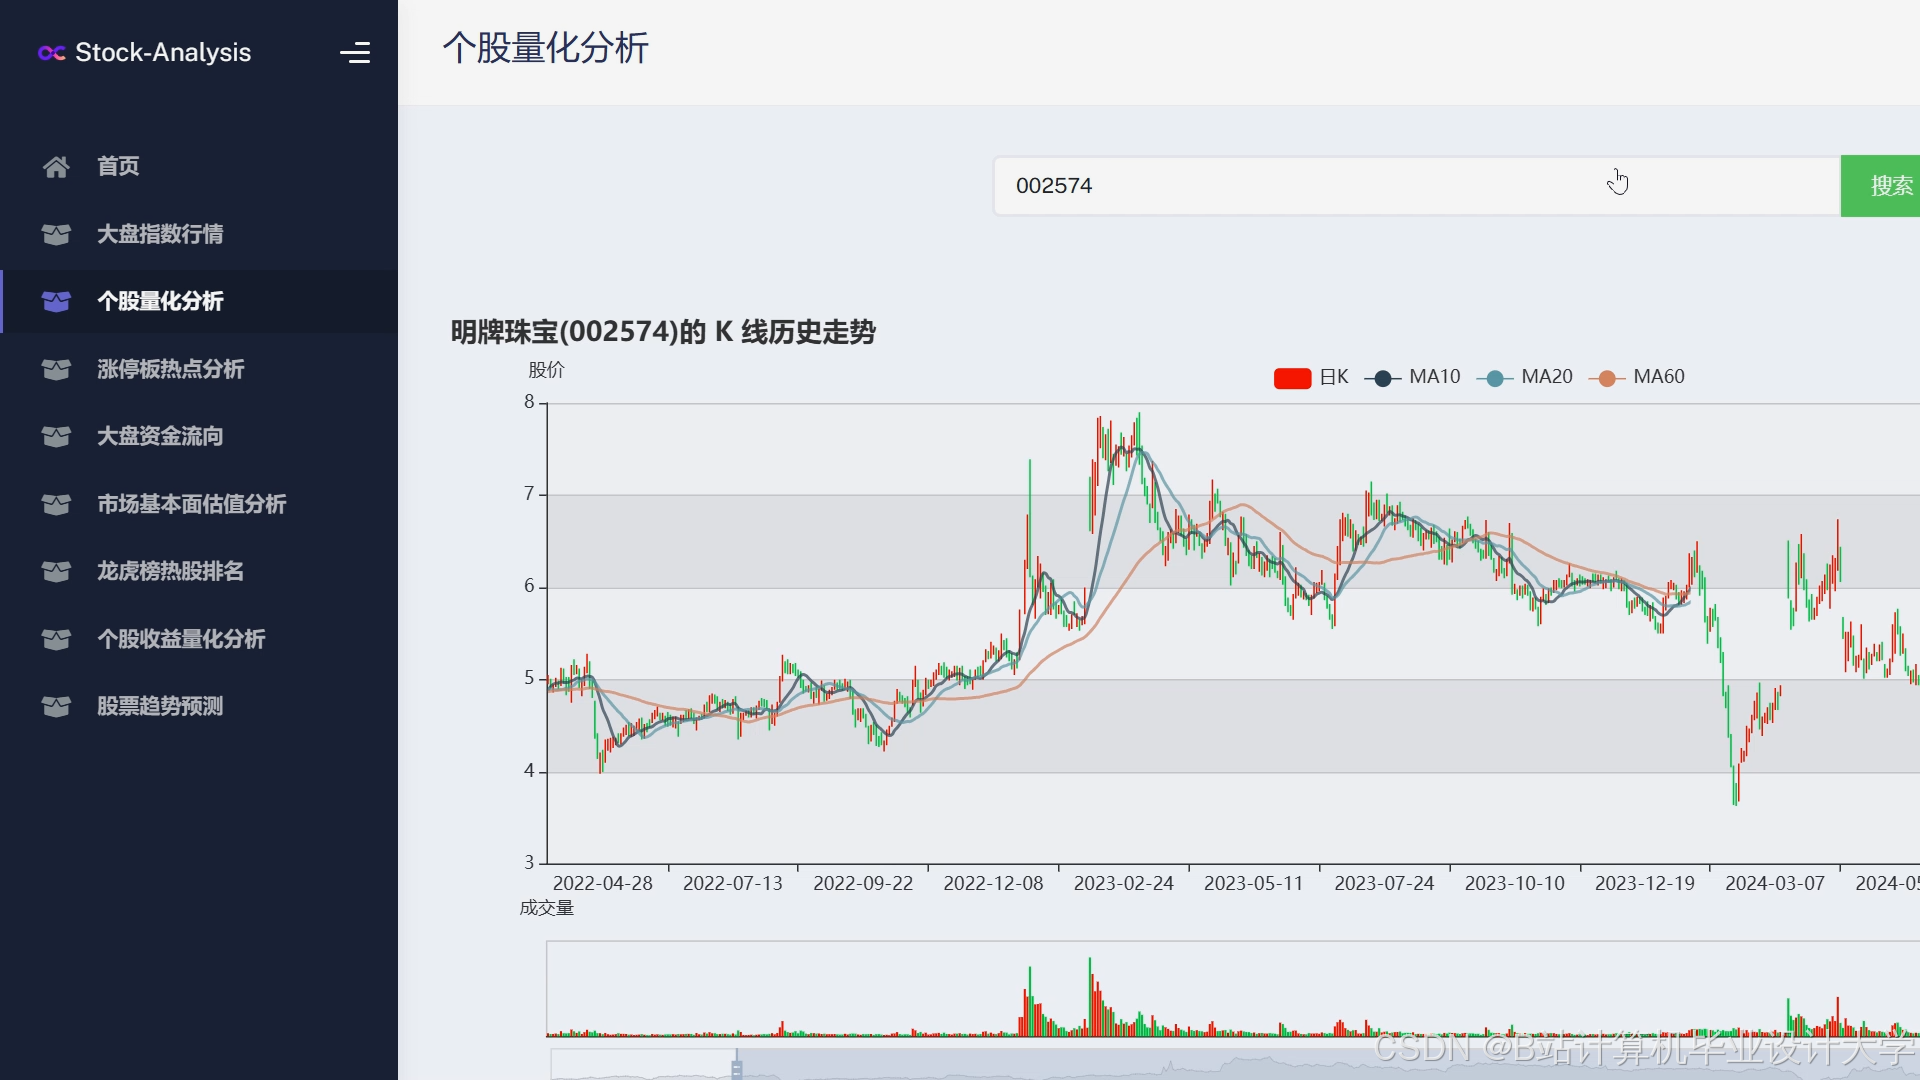
Task: Click the Stock-Analysis logo icon
Action: [x=51, y=53]
